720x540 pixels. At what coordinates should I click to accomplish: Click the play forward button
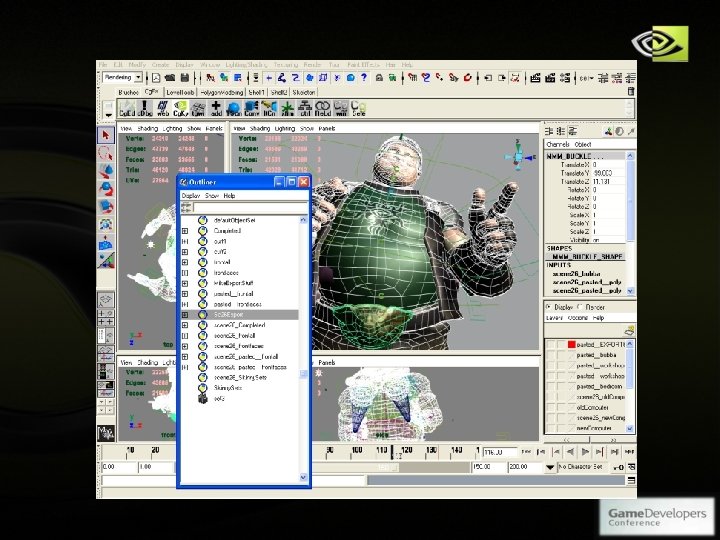(585, 452)
